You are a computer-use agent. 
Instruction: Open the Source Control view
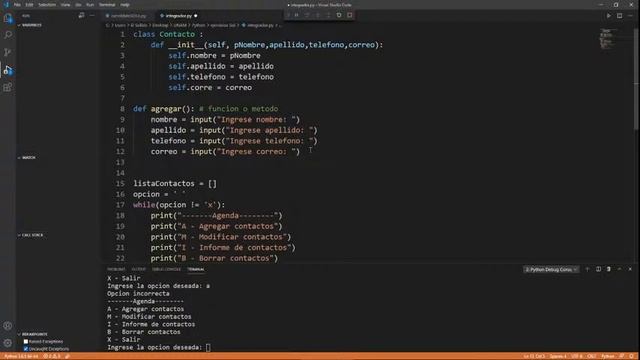8,52
